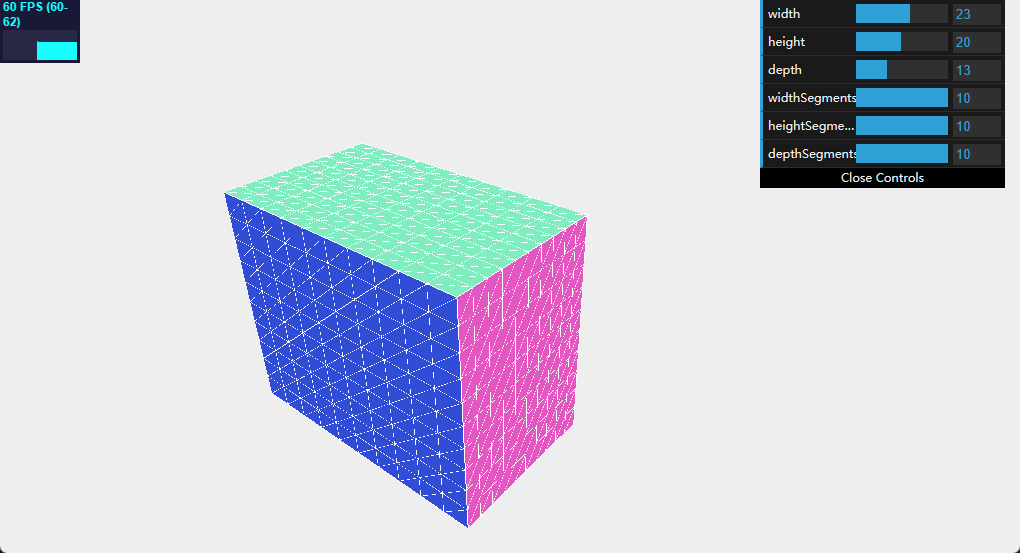Click the pink side face of the cube

[520, 370]
